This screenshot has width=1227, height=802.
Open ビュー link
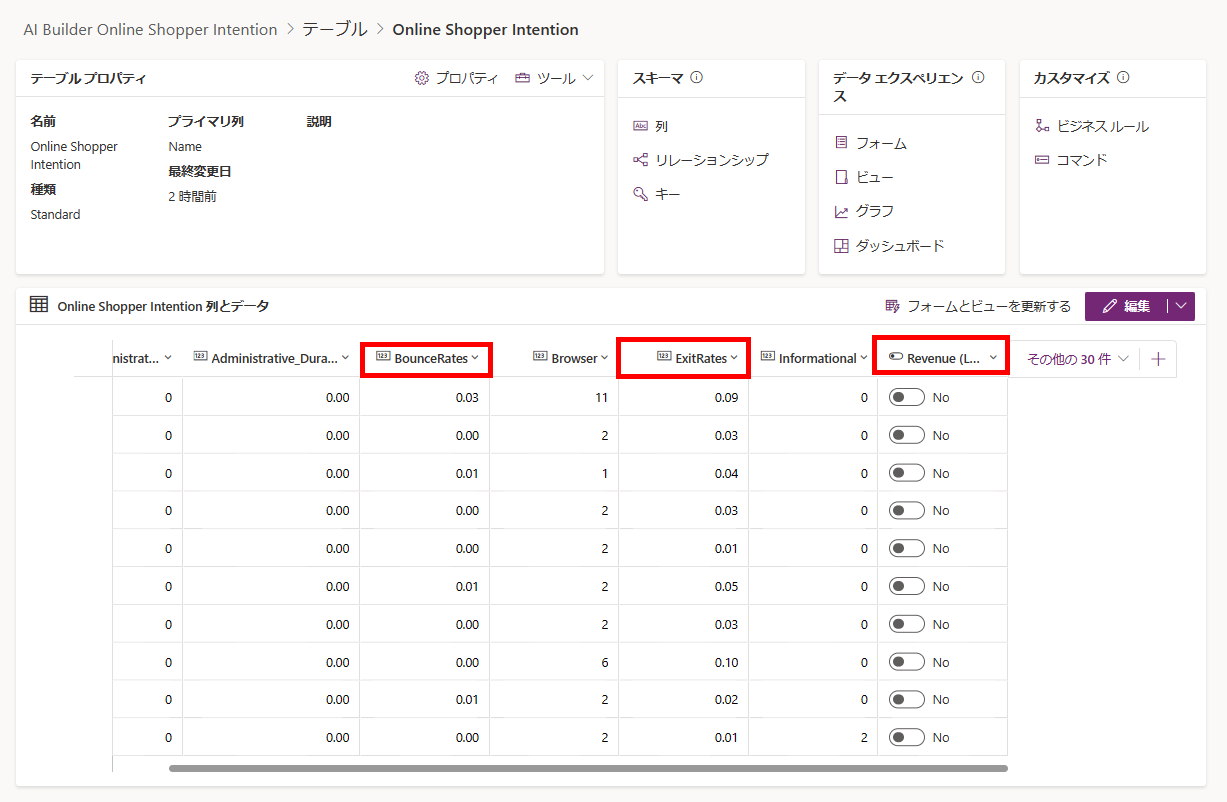pos(875,177)
